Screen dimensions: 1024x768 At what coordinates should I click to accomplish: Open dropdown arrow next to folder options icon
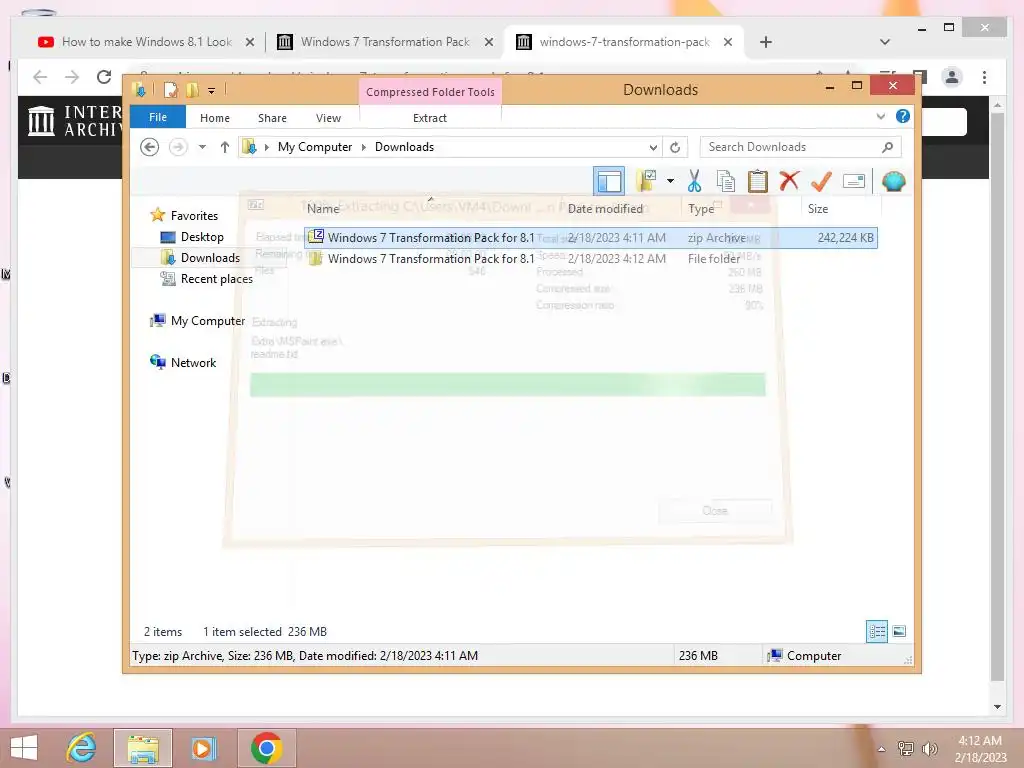tap(670, 181)
